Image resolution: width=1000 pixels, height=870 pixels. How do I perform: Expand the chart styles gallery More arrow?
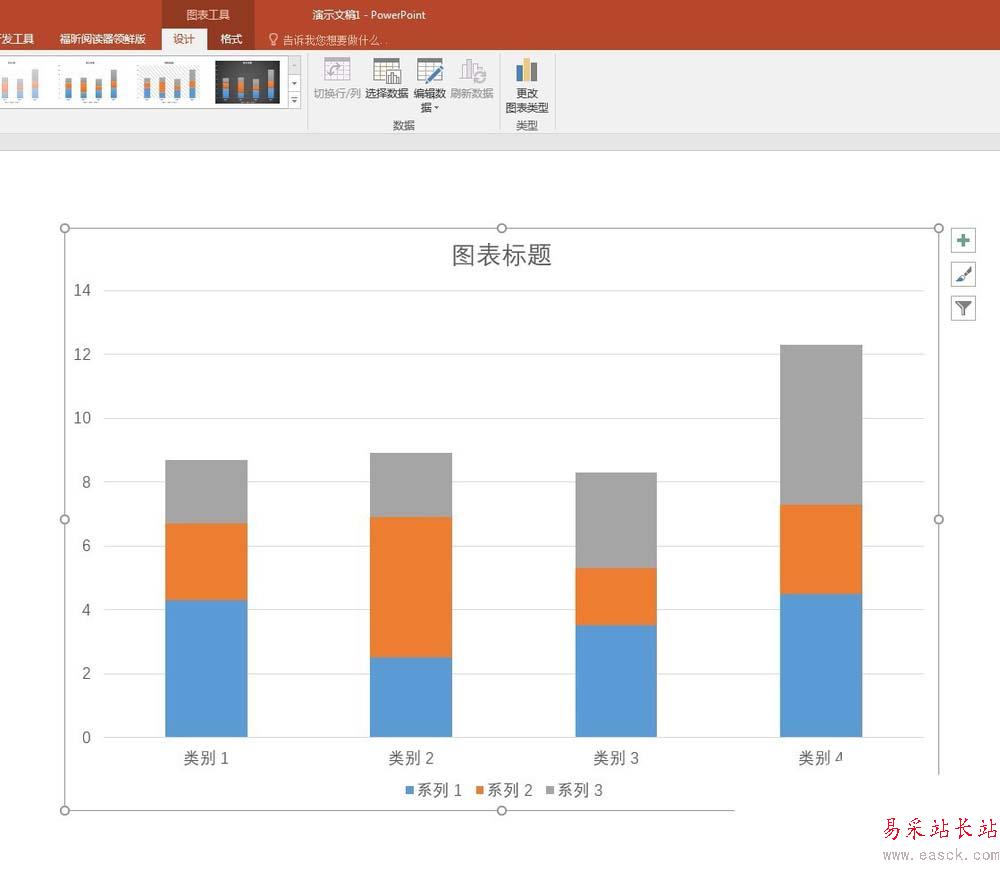tap(295, 100)
